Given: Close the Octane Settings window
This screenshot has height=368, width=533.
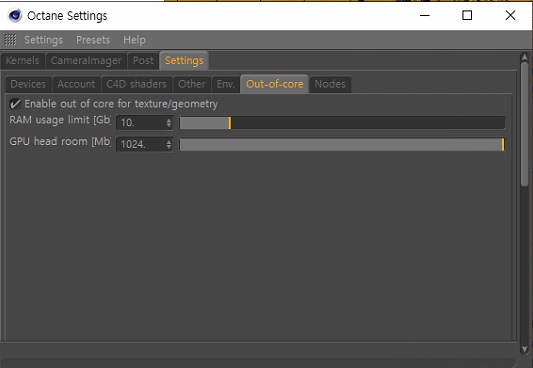Looking at the screenshot, I should coord(510,15).
